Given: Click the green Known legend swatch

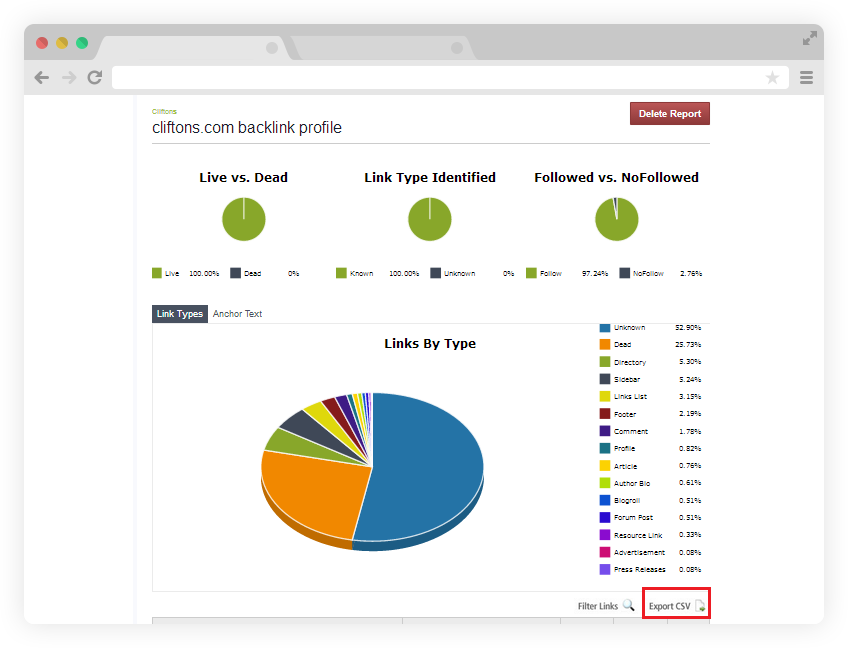Looking at the screenshot, I should coord(341,273).
